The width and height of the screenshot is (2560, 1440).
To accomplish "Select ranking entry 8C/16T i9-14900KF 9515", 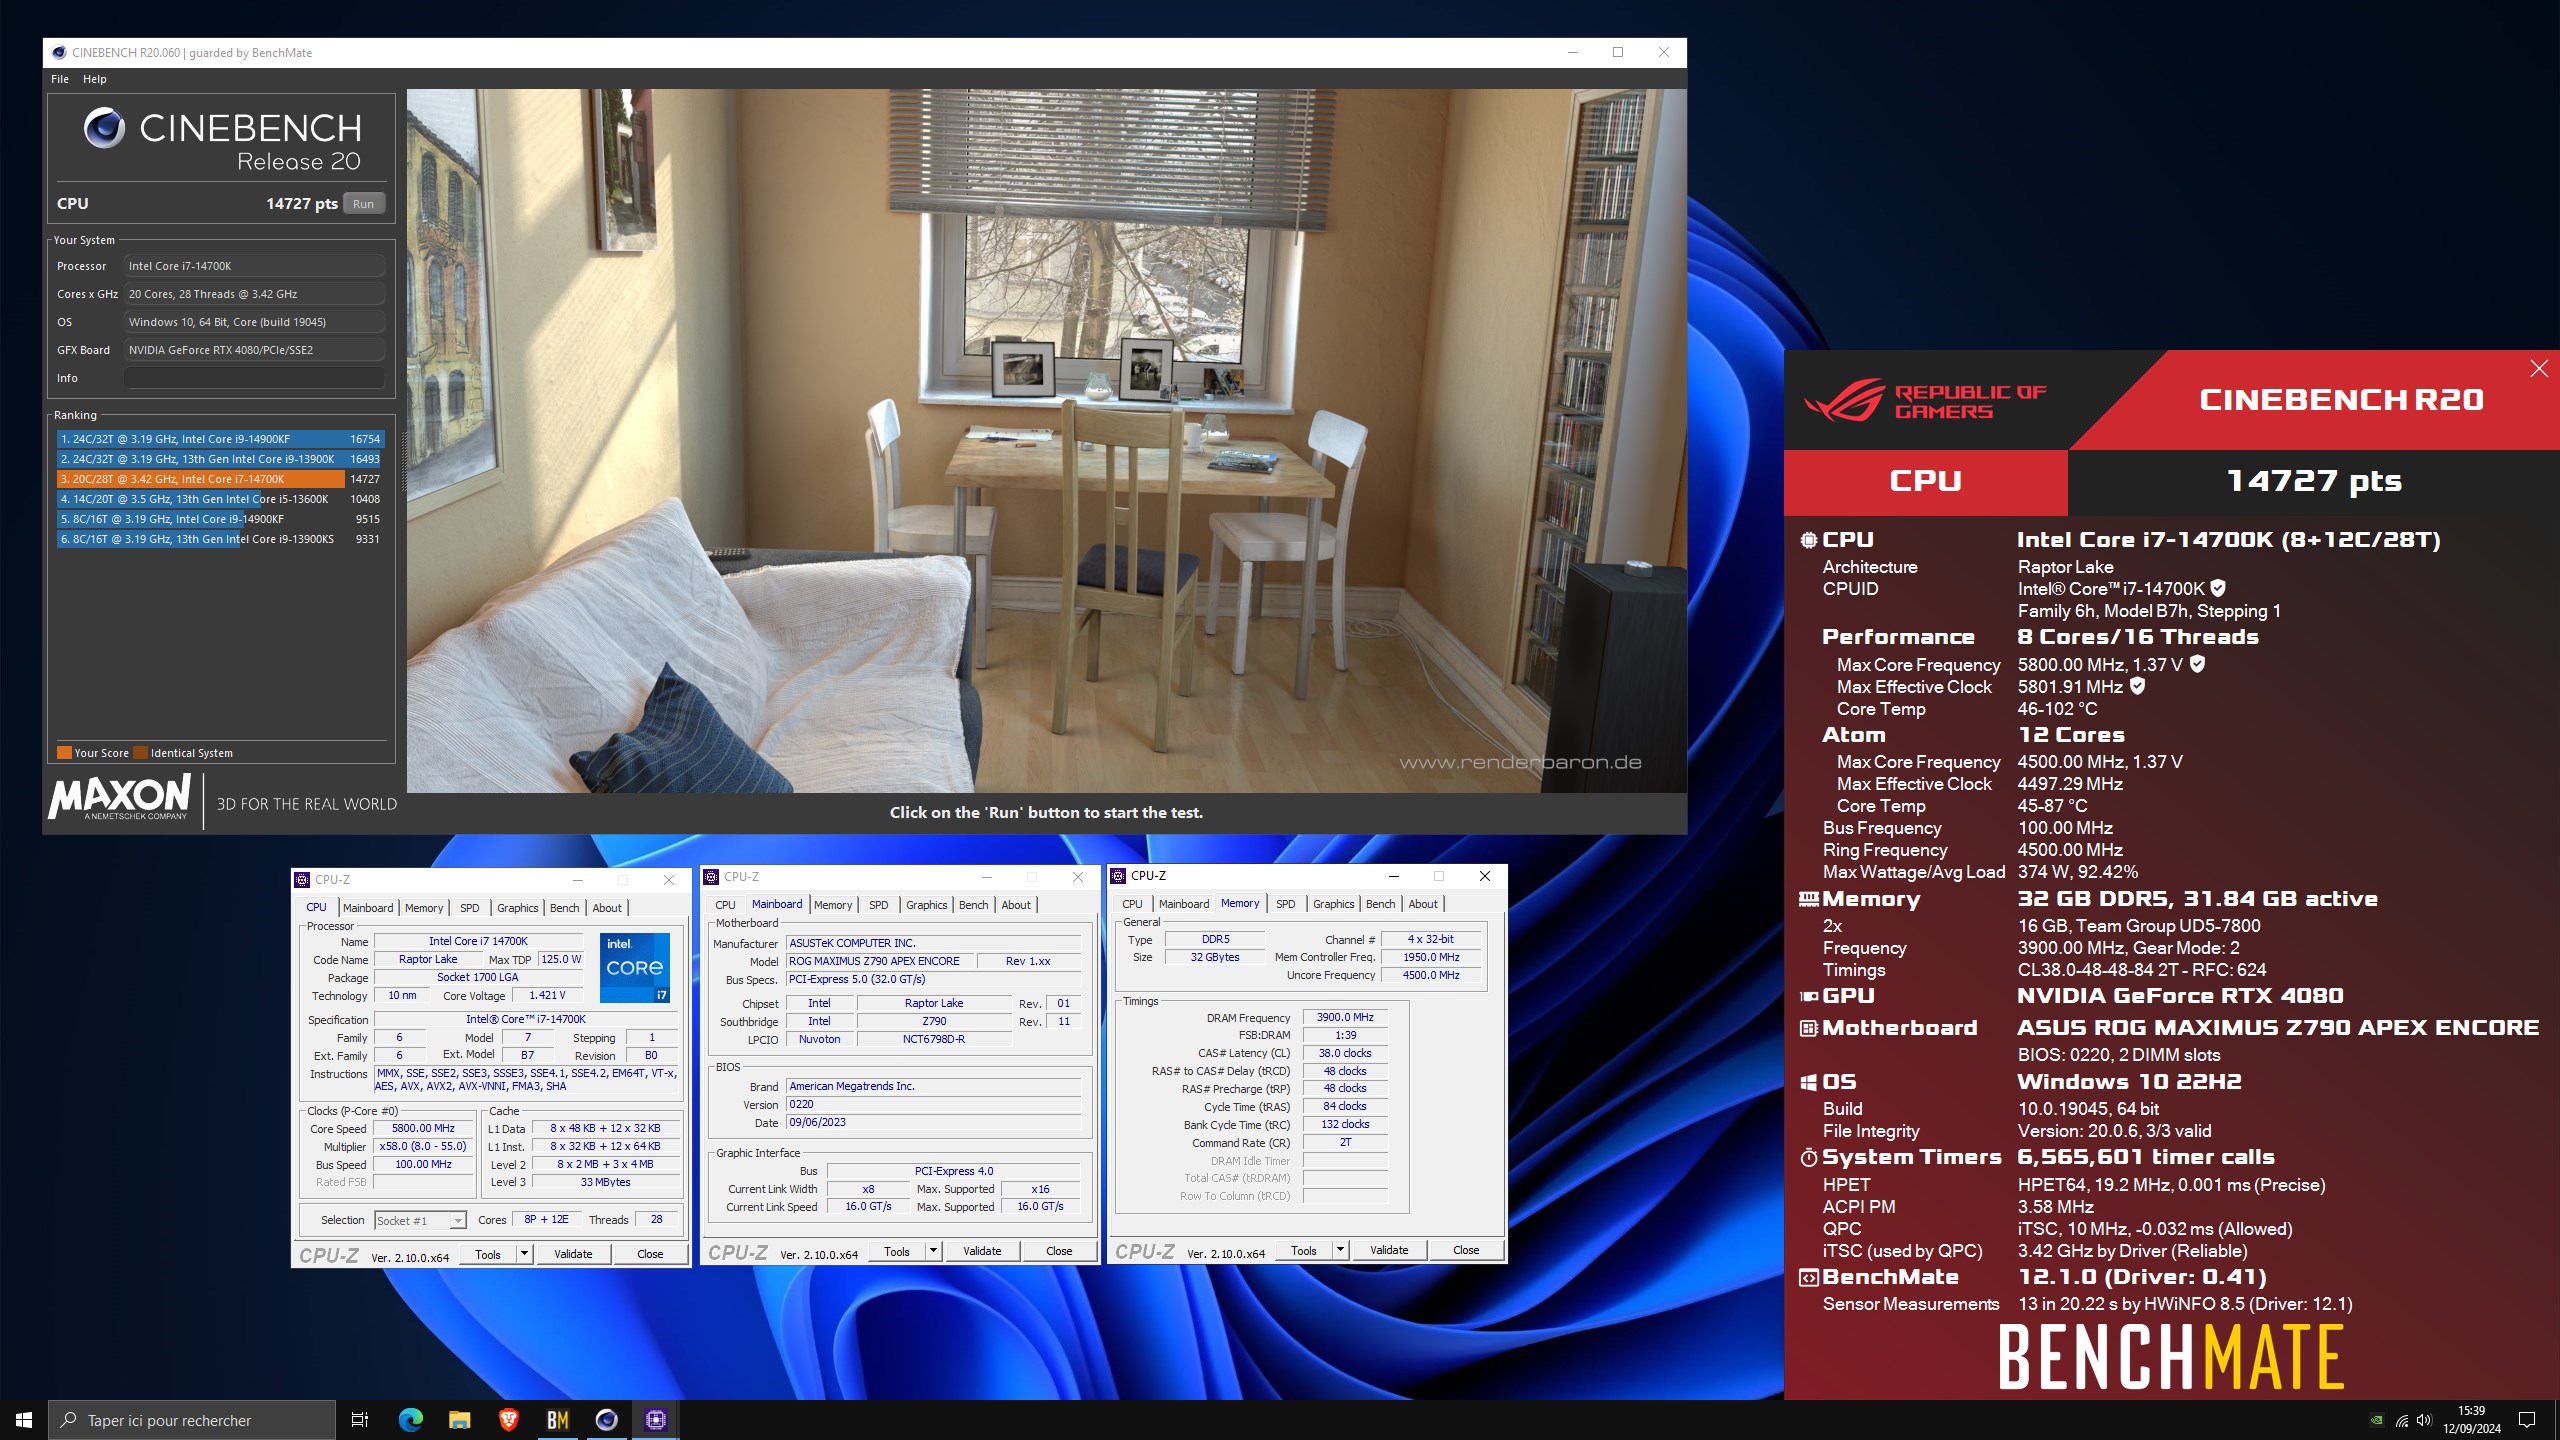I will pos(220,519).
